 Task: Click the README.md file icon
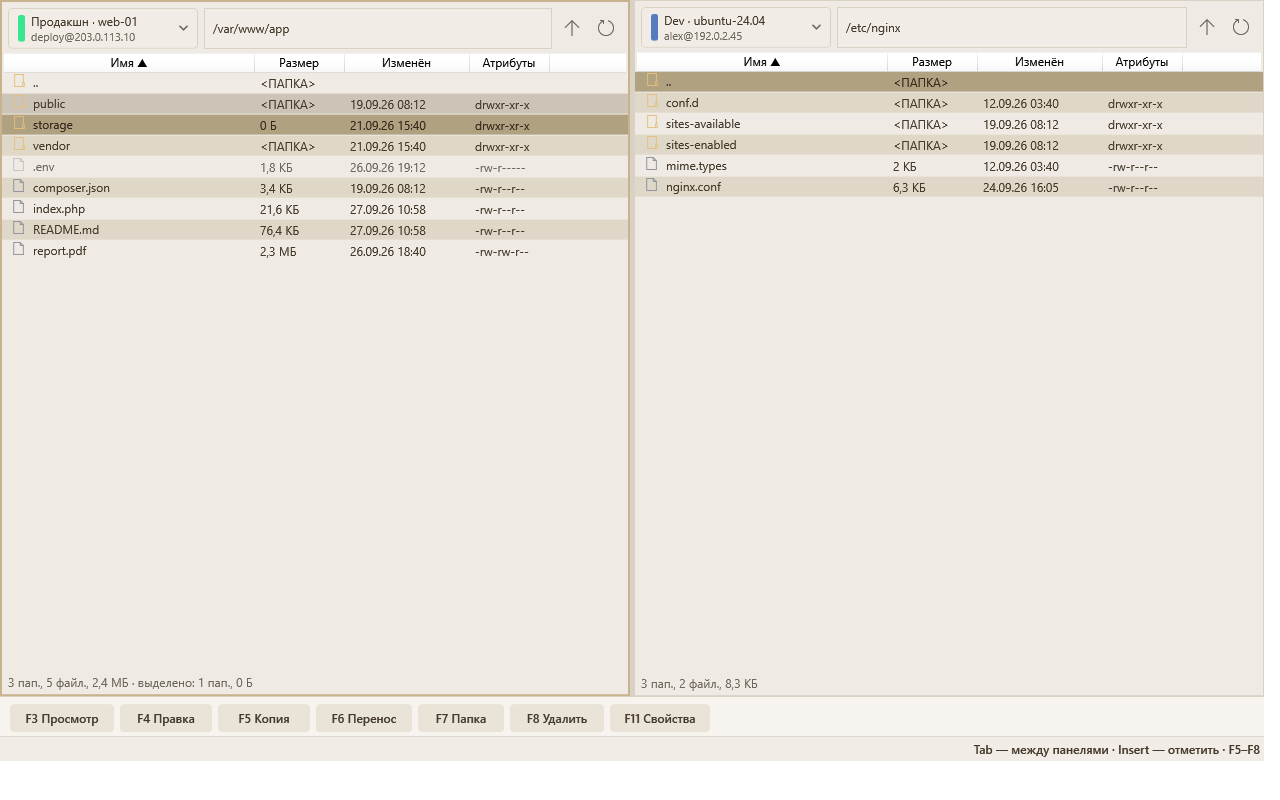19,229
